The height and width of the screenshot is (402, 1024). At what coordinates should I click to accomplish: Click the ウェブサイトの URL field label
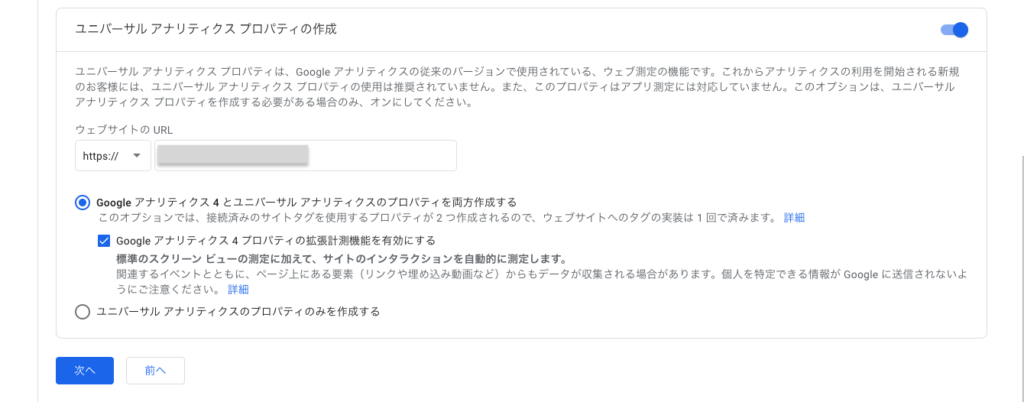tap(114, 129)
